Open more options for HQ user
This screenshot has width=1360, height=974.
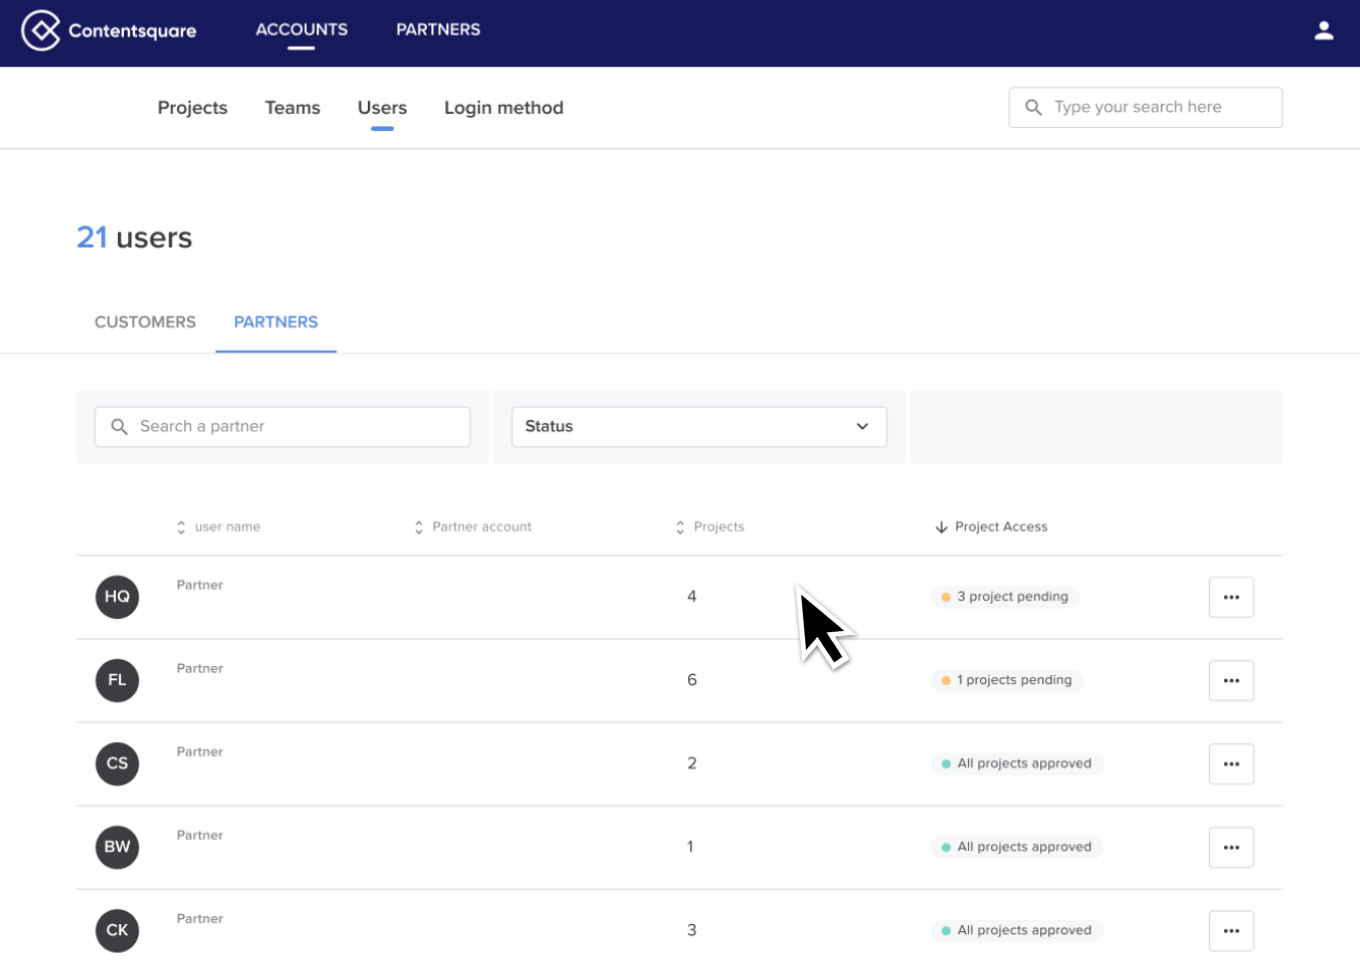click(x=1231, y=597)
